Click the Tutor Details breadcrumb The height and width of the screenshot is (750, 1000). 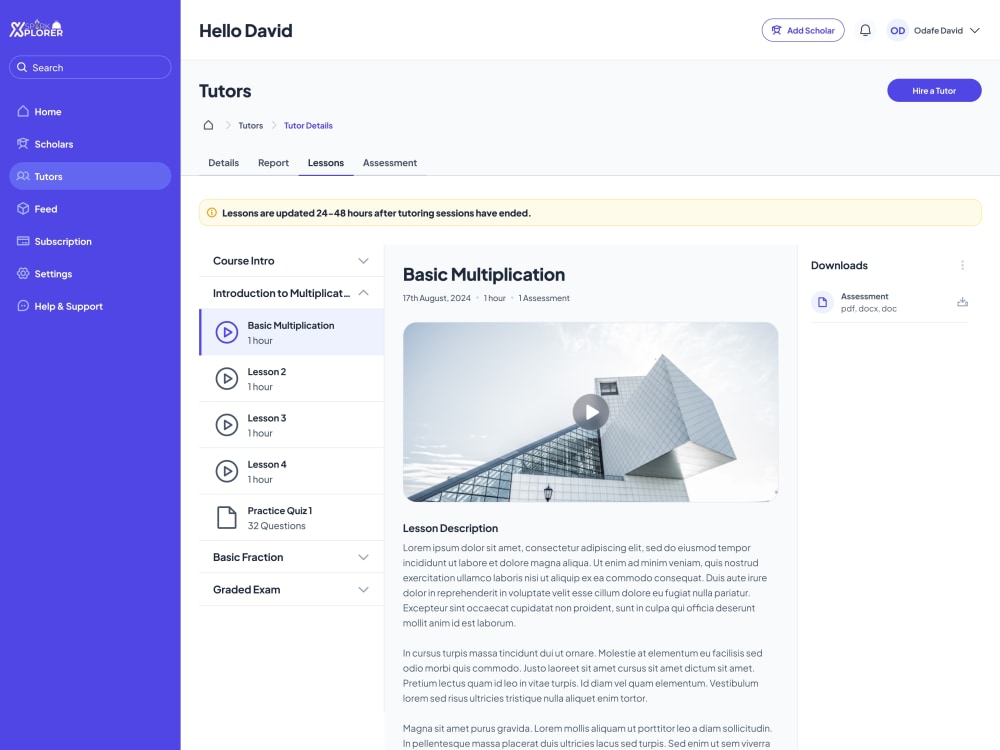pos(308,126)
